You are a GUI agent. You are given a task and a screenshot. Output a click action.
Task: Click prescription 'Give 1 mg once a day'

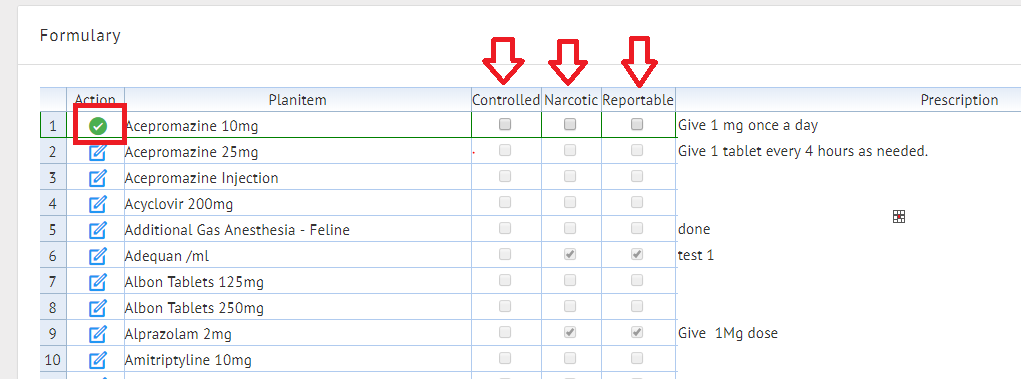coord(748,125)
